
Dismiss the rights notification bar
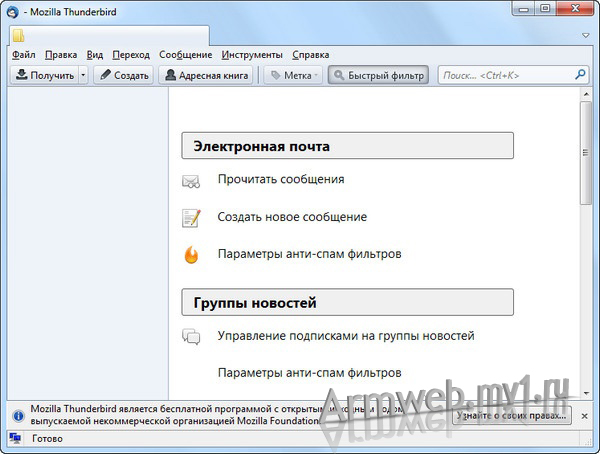584,416
